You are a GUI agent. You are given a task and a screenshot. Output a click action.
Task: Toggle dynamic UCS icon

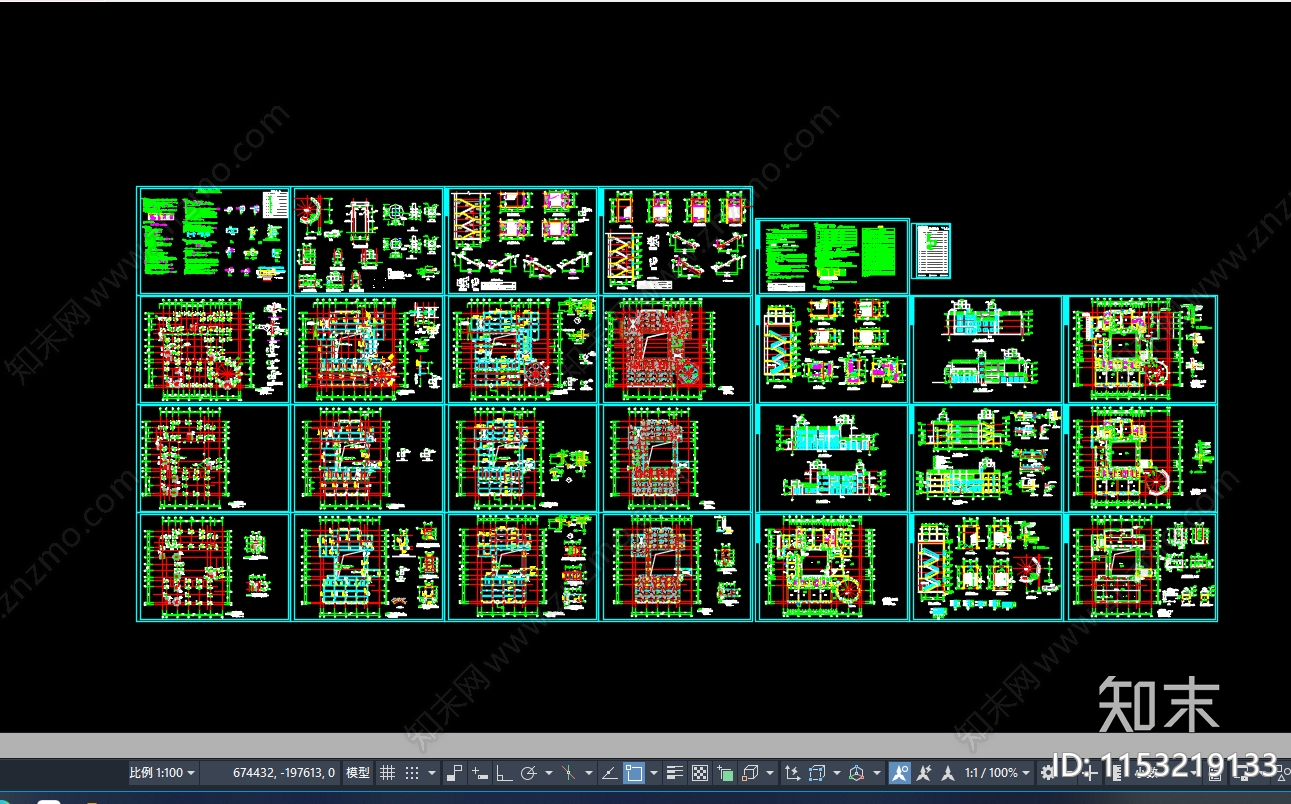coord(791,772)
